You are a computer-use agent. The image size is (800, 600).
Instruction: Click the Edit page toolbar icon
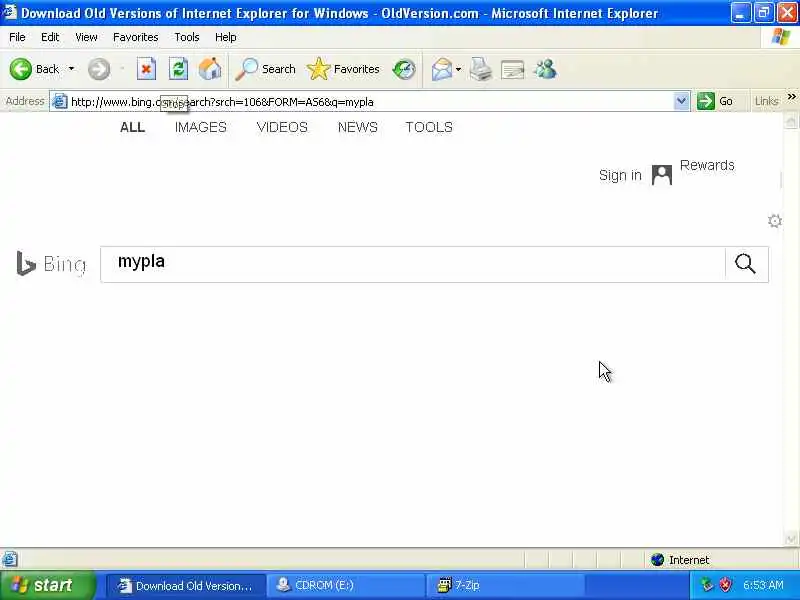513,69
